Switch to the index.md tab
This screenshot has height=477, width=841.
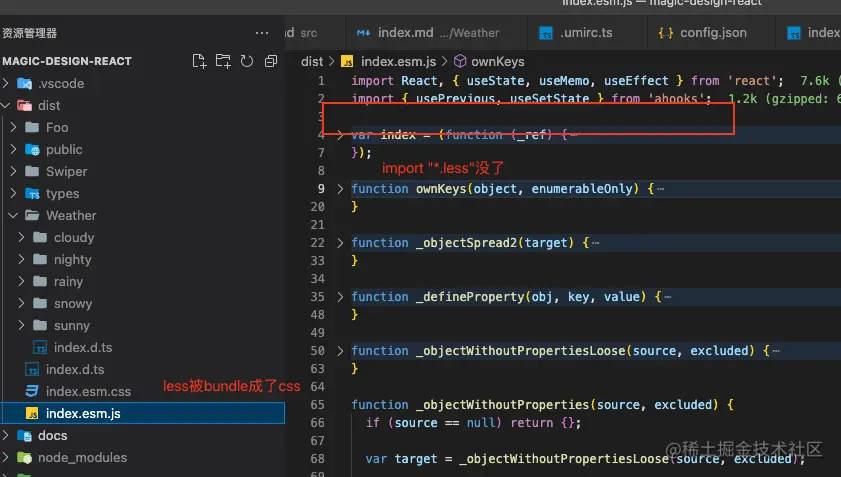pos(436,33)
